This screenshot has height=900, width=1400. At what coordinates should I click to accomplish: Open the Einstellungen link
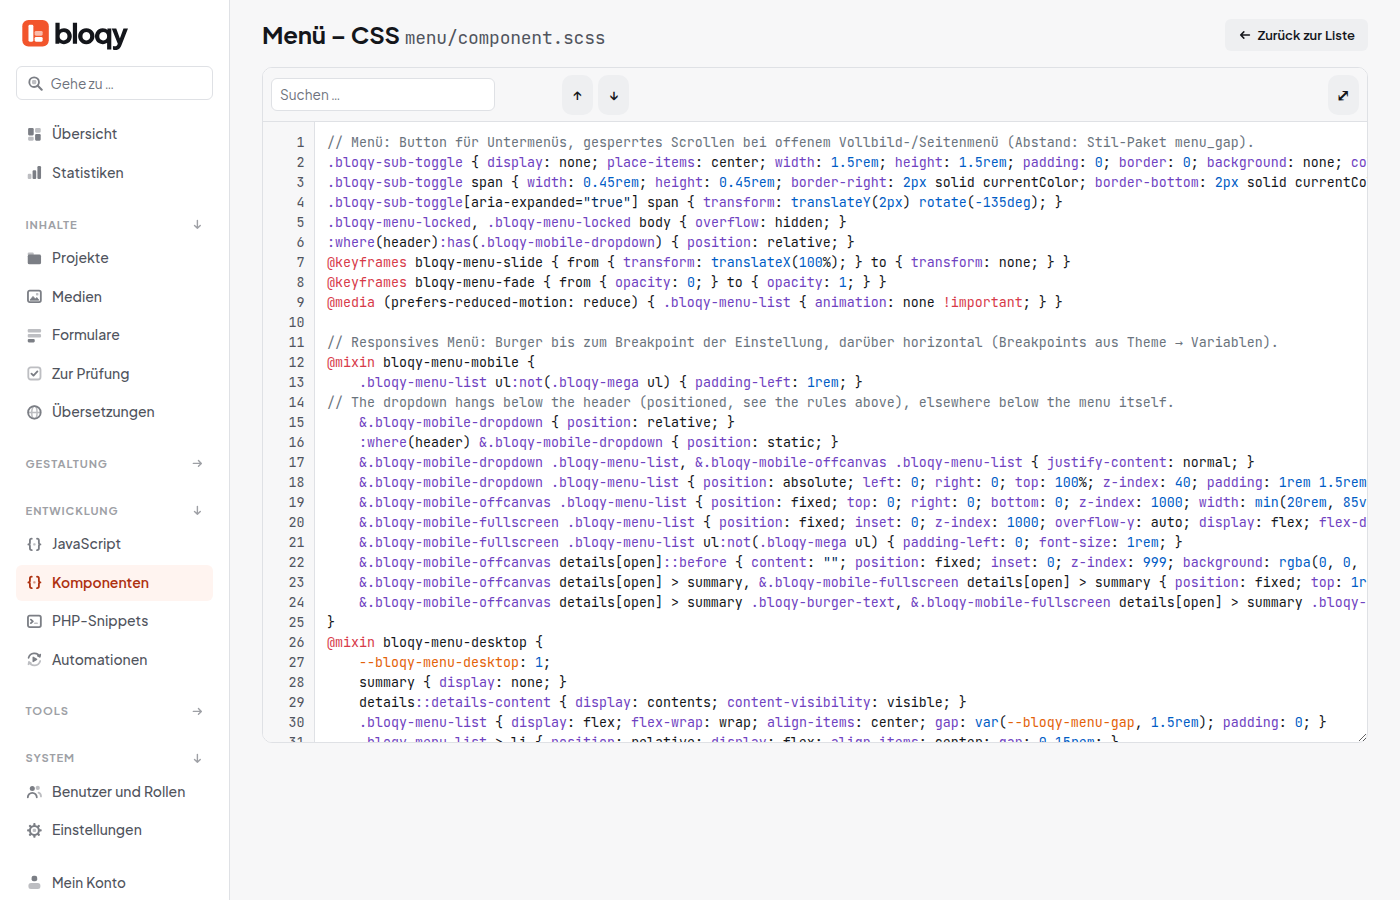click(x=114, y=830)
